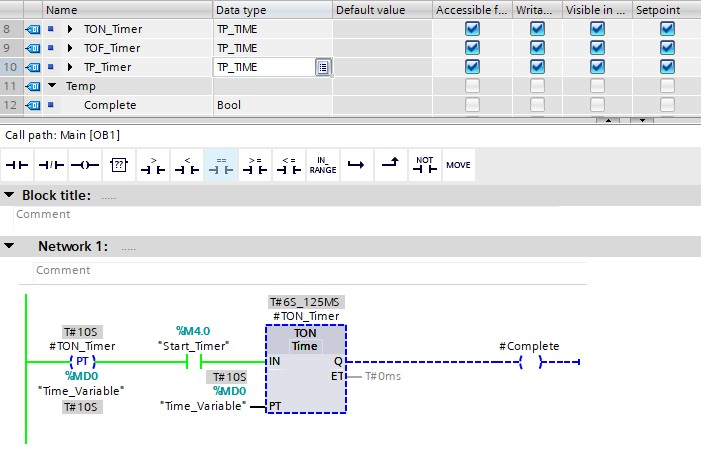Select the equal comparison contact
Screen dimensions: 701x452
coord(220,164)
